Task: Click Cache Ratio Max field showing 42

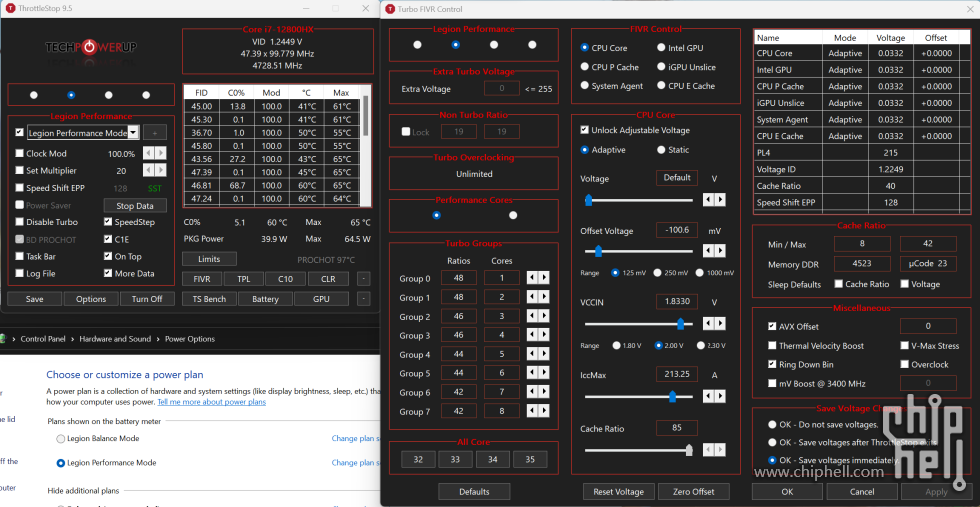Action: (x=928, y=244)
